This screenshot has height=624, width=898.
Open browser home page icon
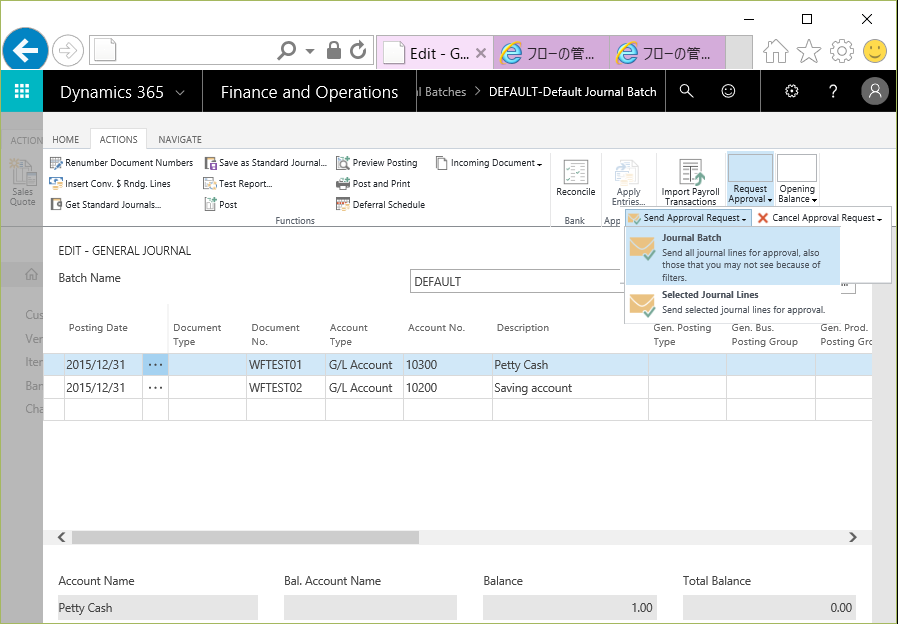point(775,51)
